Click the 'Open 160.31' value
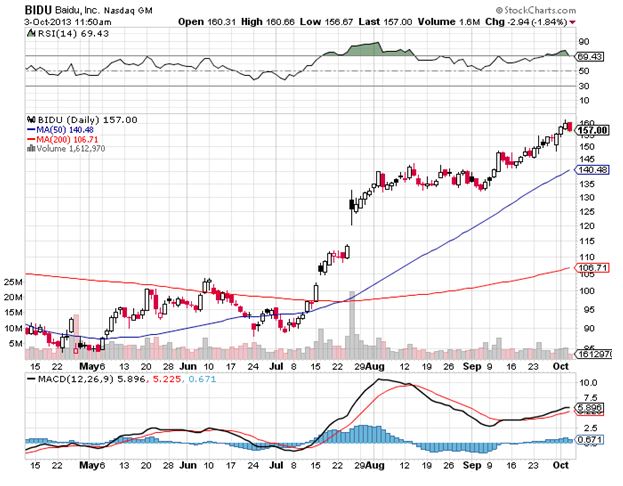 207,22
